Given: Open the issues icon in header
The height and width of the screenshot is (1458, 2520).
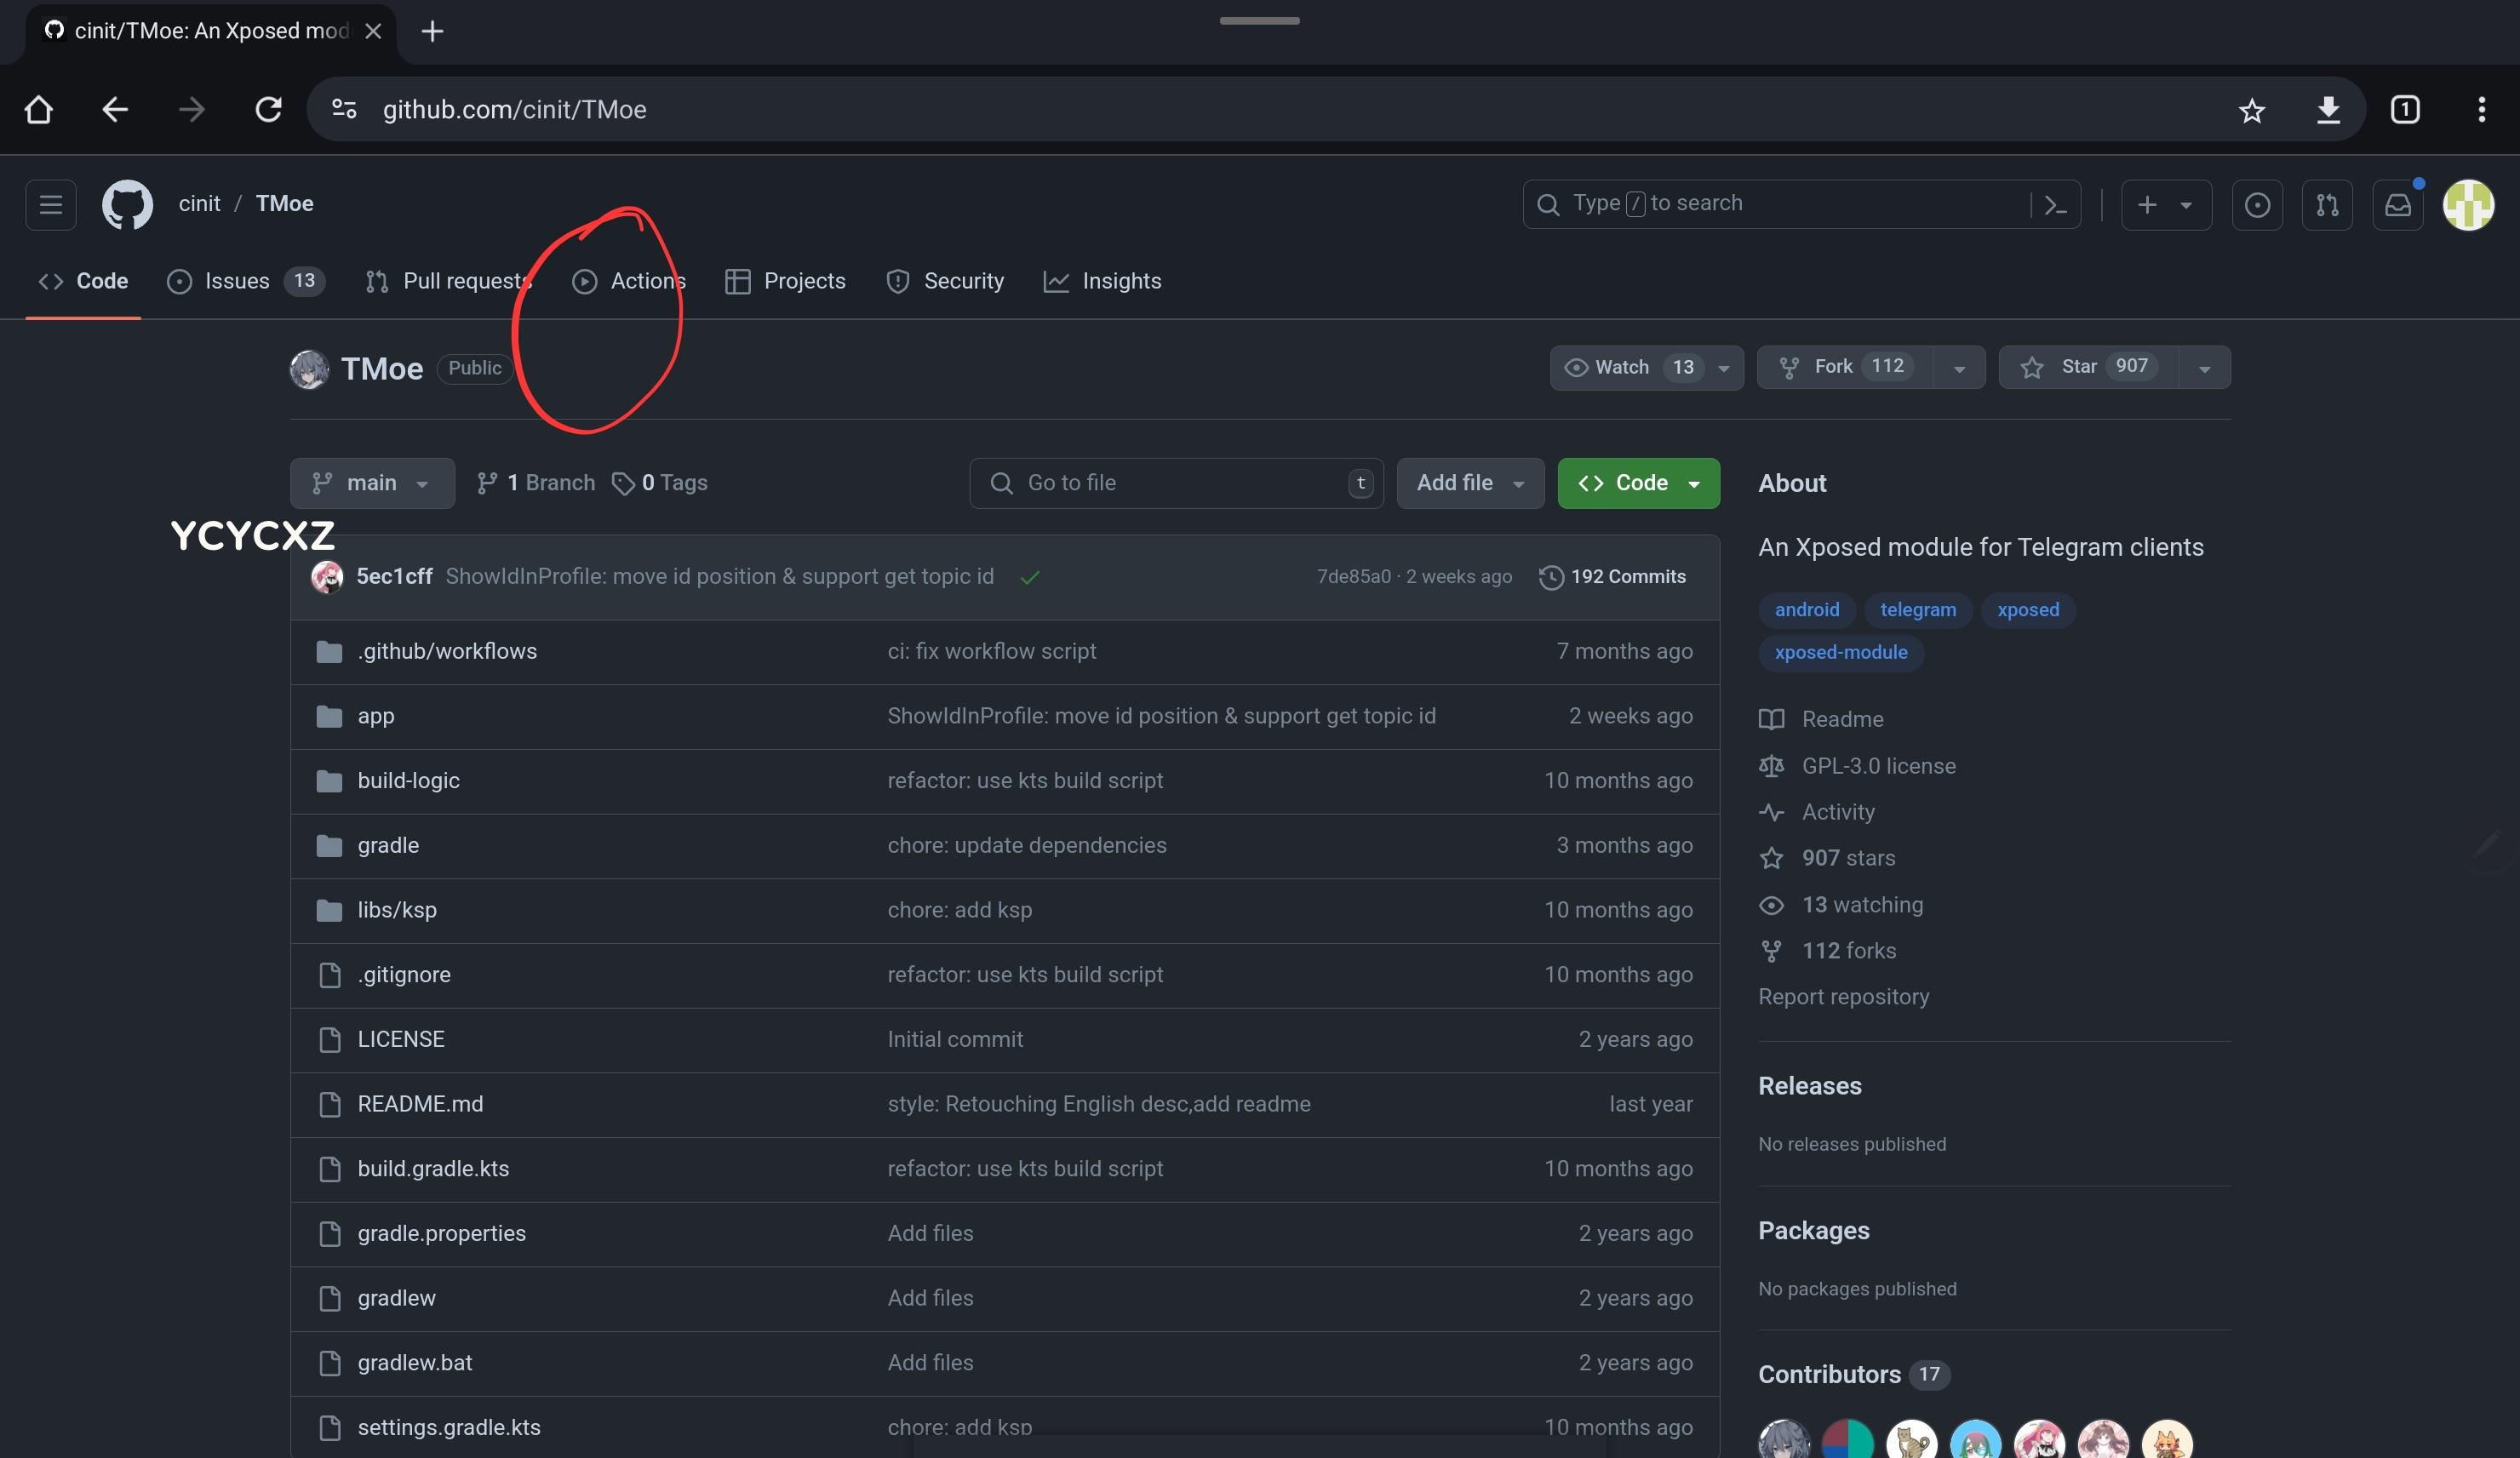Looking at the screenshot, I should (x=2257, y=205).
